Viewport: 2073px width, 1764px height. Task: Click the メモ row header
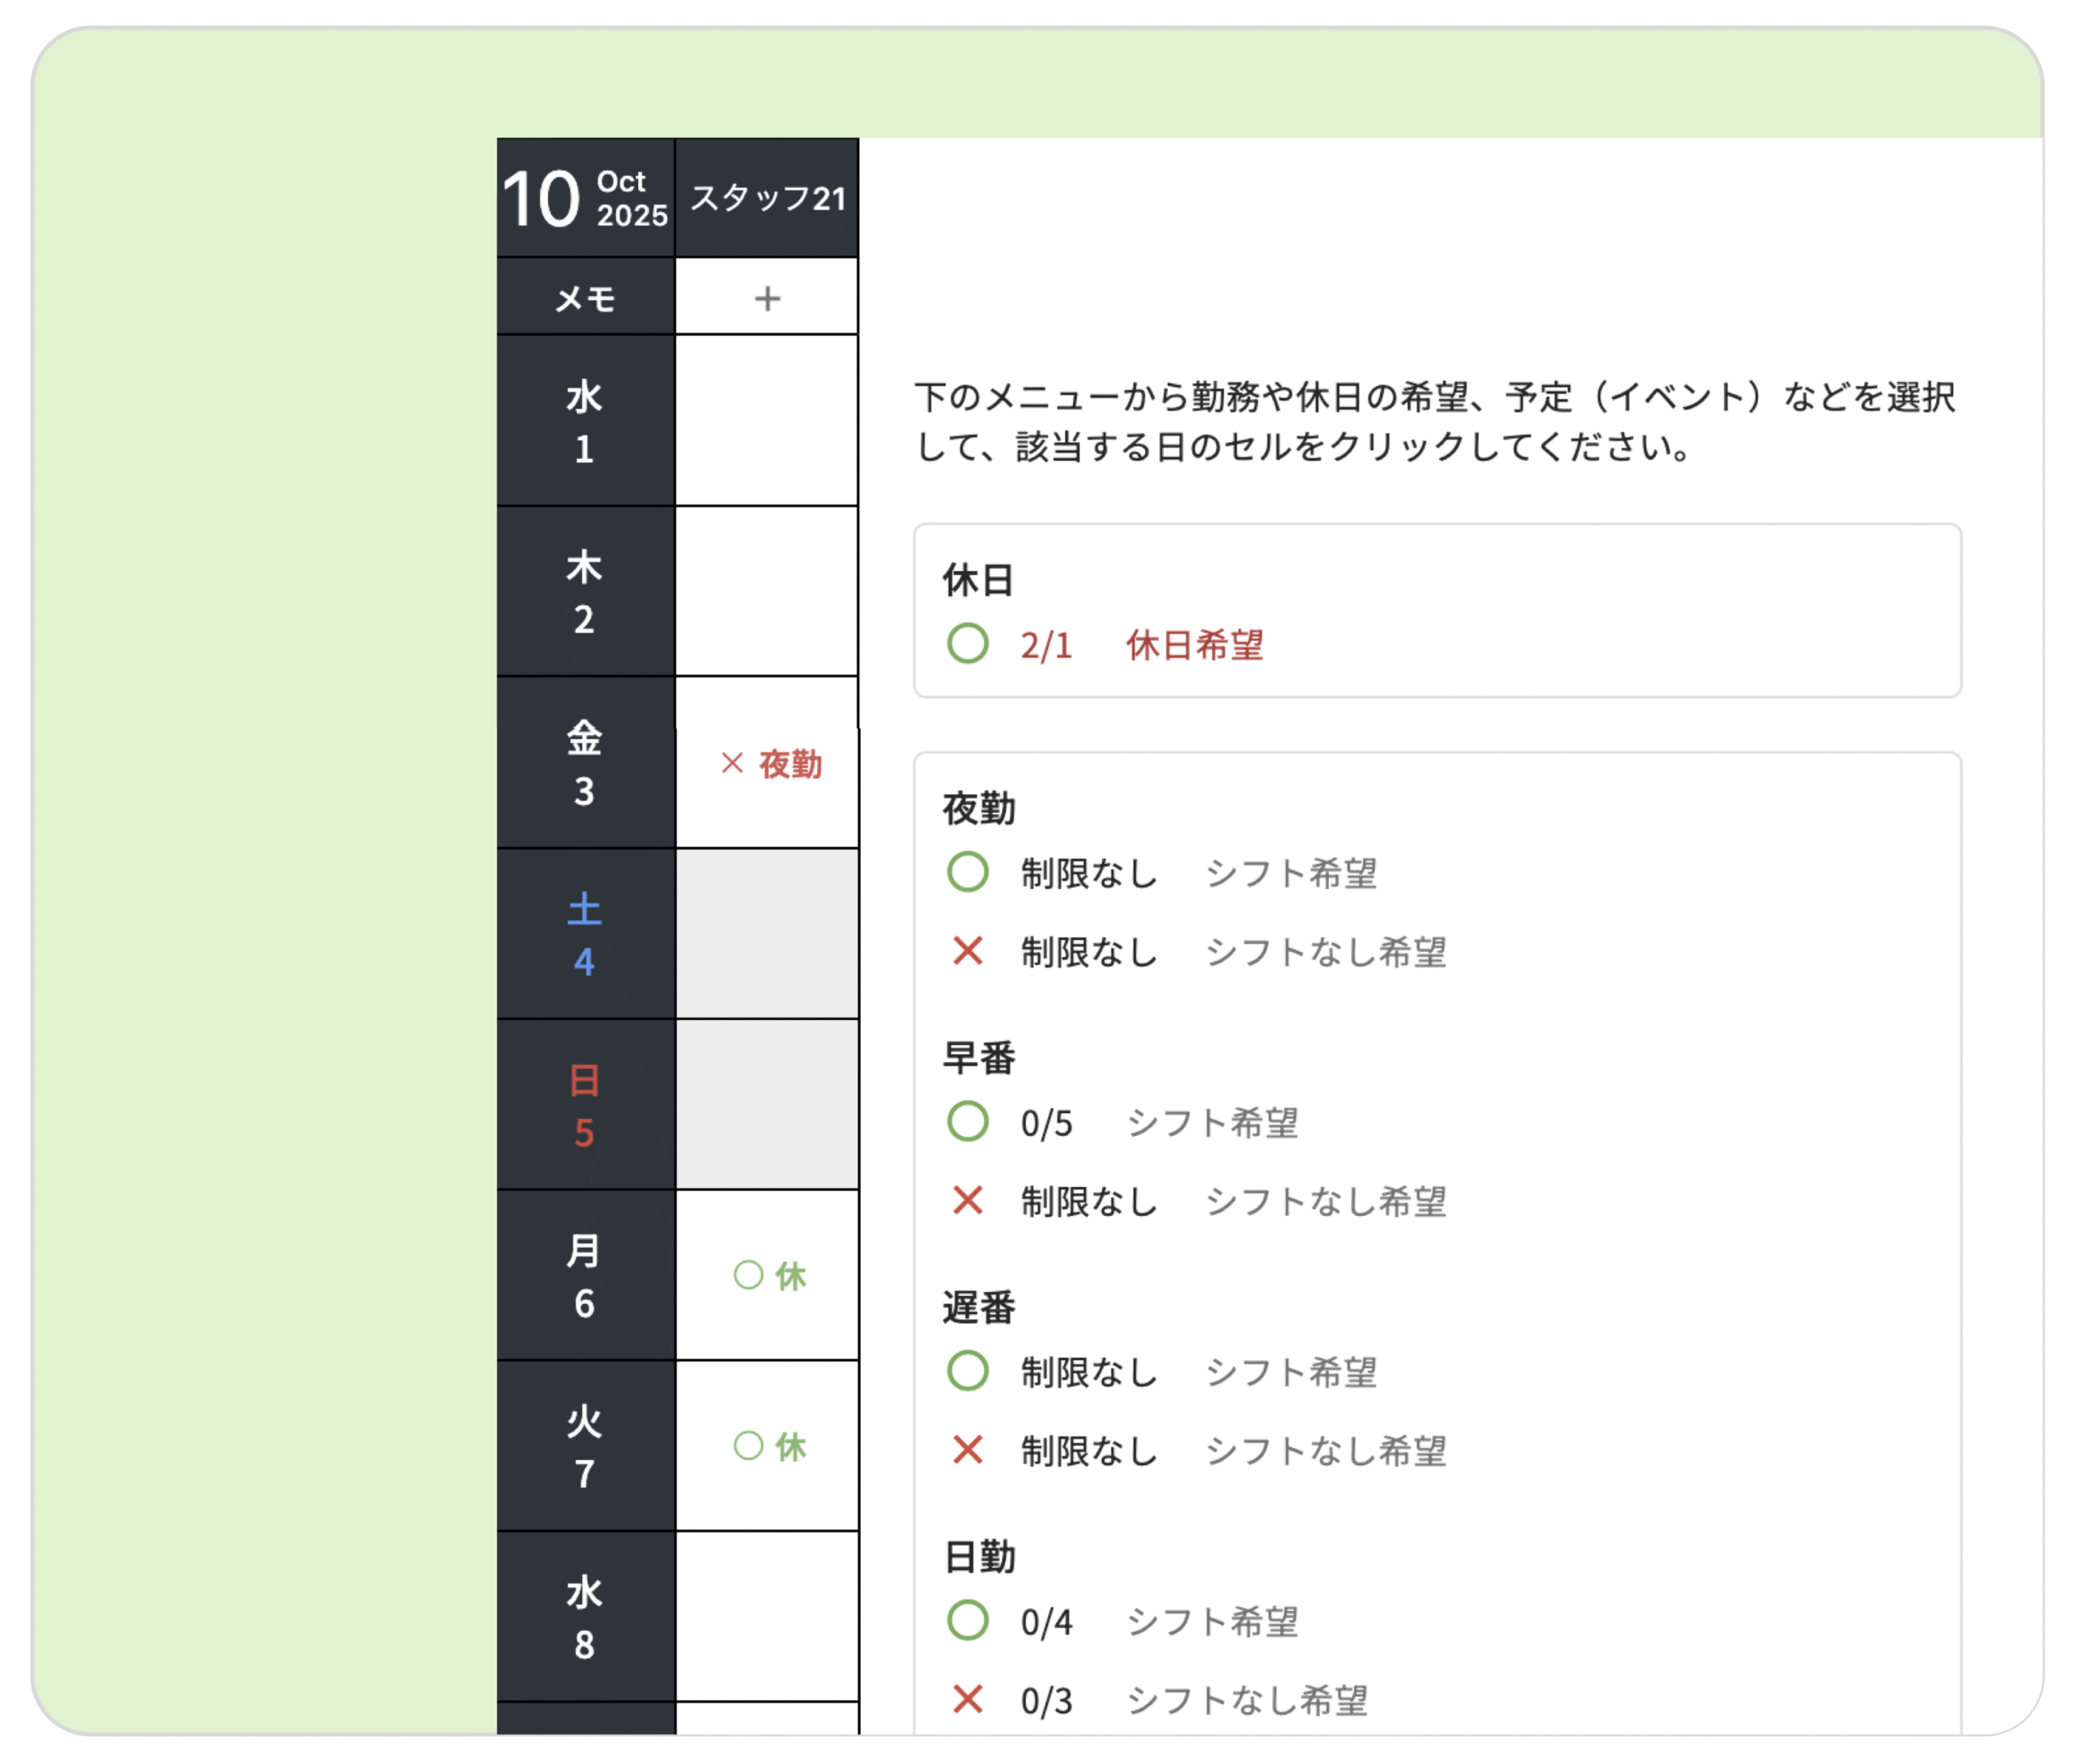pos(585,297)
